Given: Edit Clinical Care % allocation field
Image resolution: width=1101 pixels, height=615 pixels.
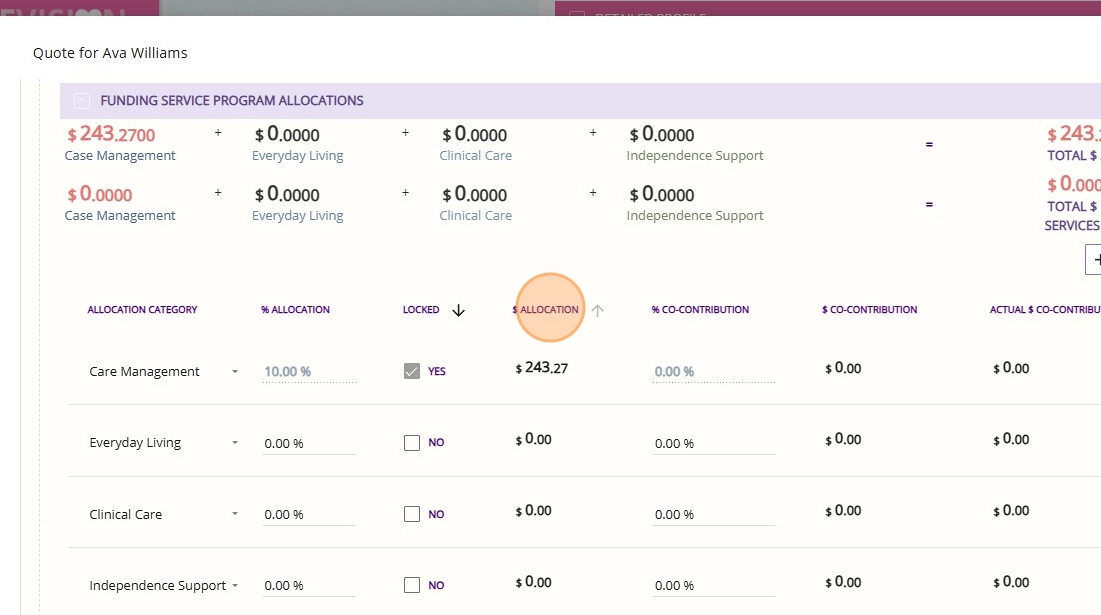Looking at the screenshot, I should (309, 515).
